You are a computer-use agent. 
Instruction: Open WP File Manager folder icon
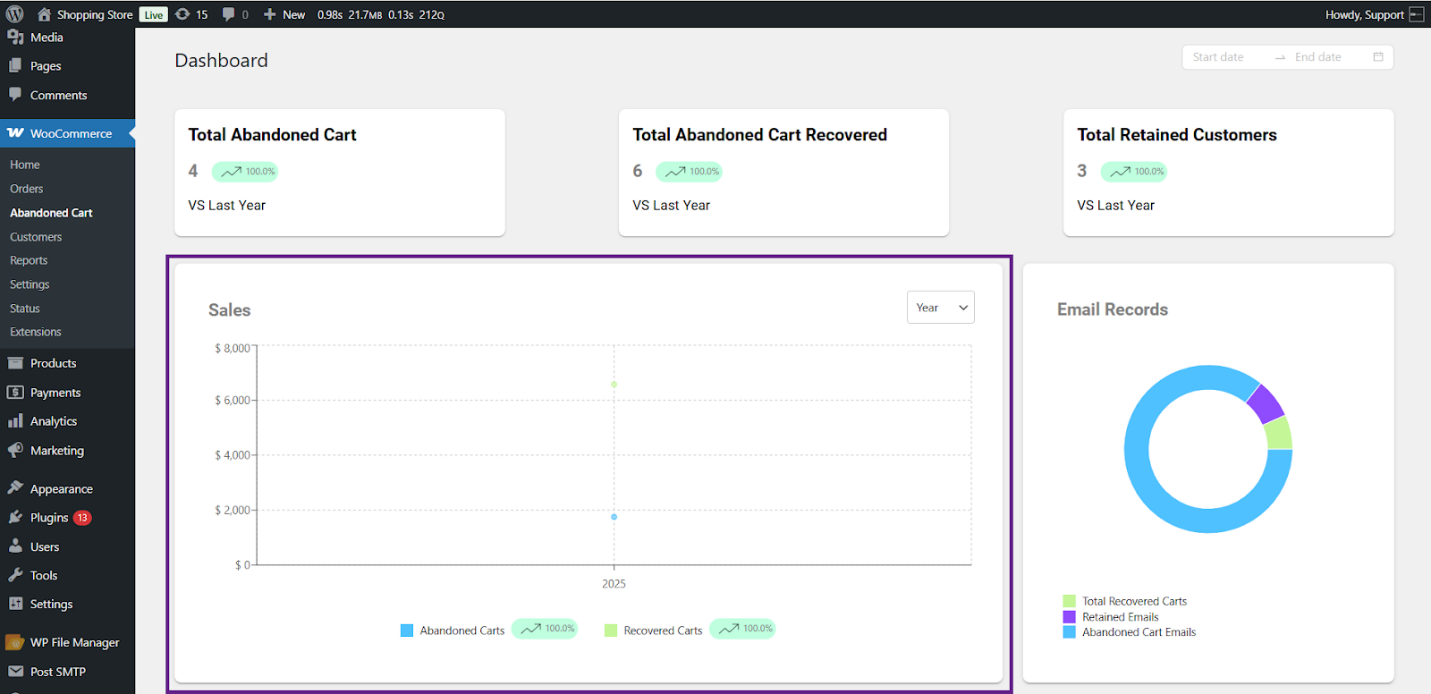pyautogui.click(x=15, y=642)
